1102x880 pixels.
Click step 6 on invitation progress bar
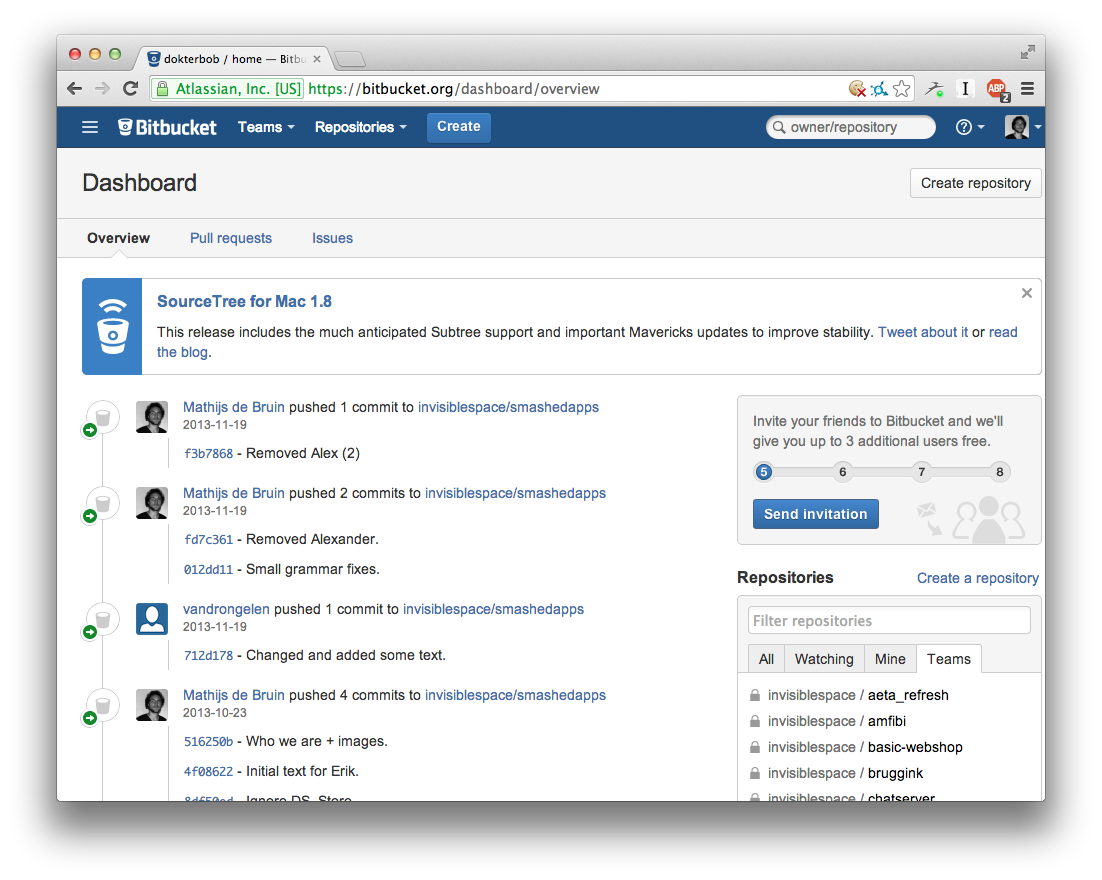click(x=843, y=472)
